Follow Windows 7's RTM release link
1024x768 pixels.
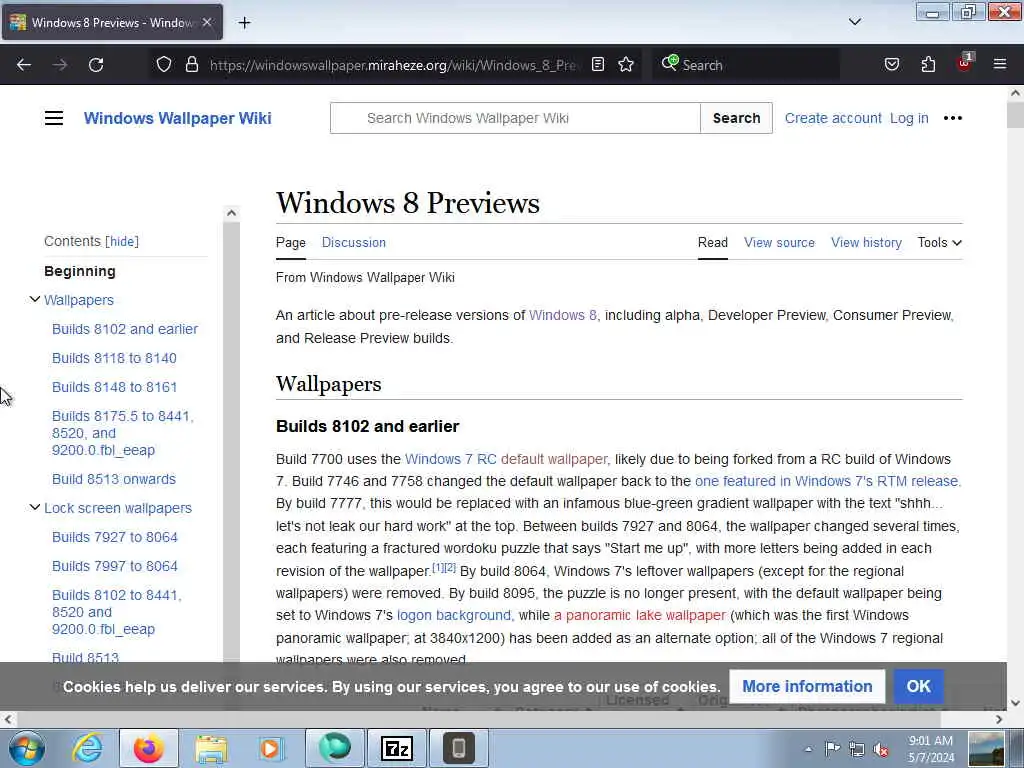pos(827,481)
